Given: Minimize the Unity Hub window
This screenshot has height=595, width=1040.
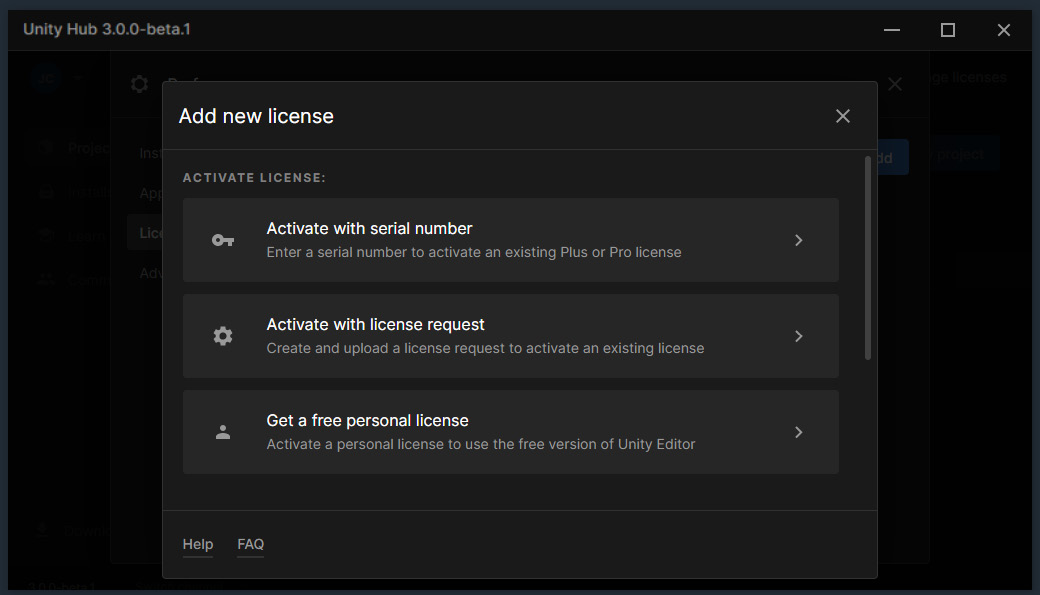Looking at the screenshot, I should click(892, 30).
